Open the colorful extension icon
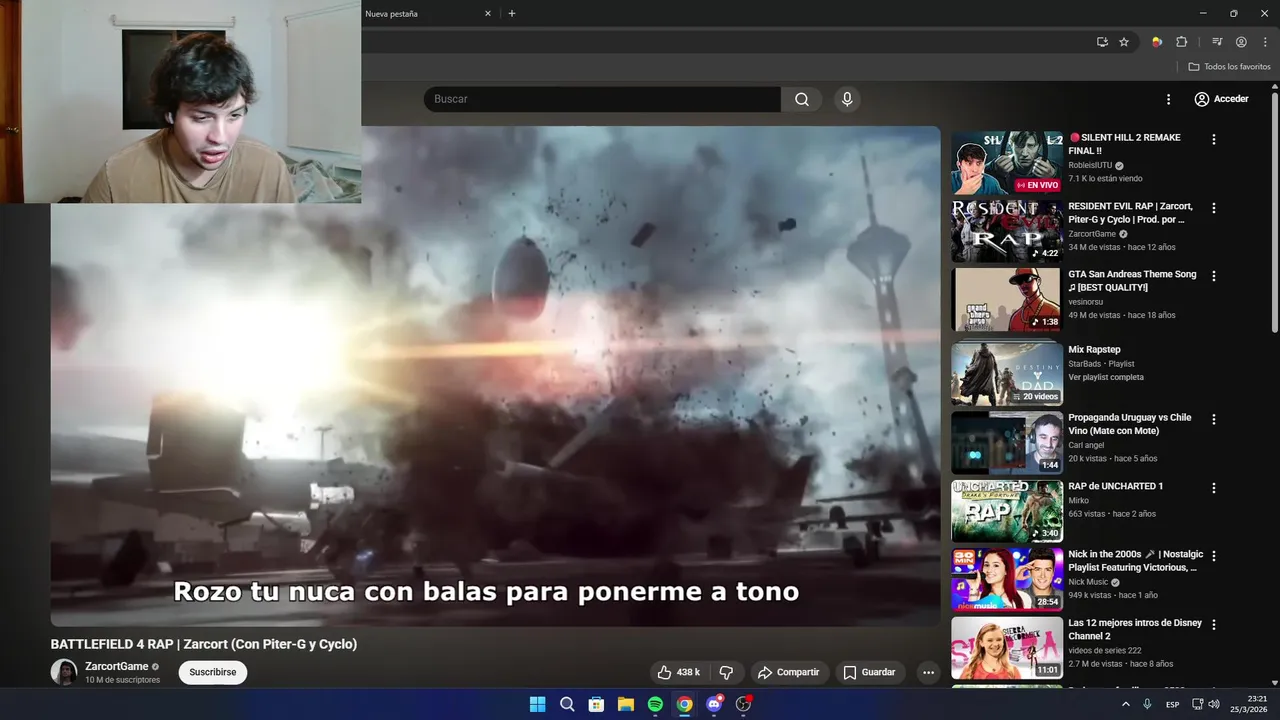The width and height of the screenshot is (1280, 720). point(1157,42)
